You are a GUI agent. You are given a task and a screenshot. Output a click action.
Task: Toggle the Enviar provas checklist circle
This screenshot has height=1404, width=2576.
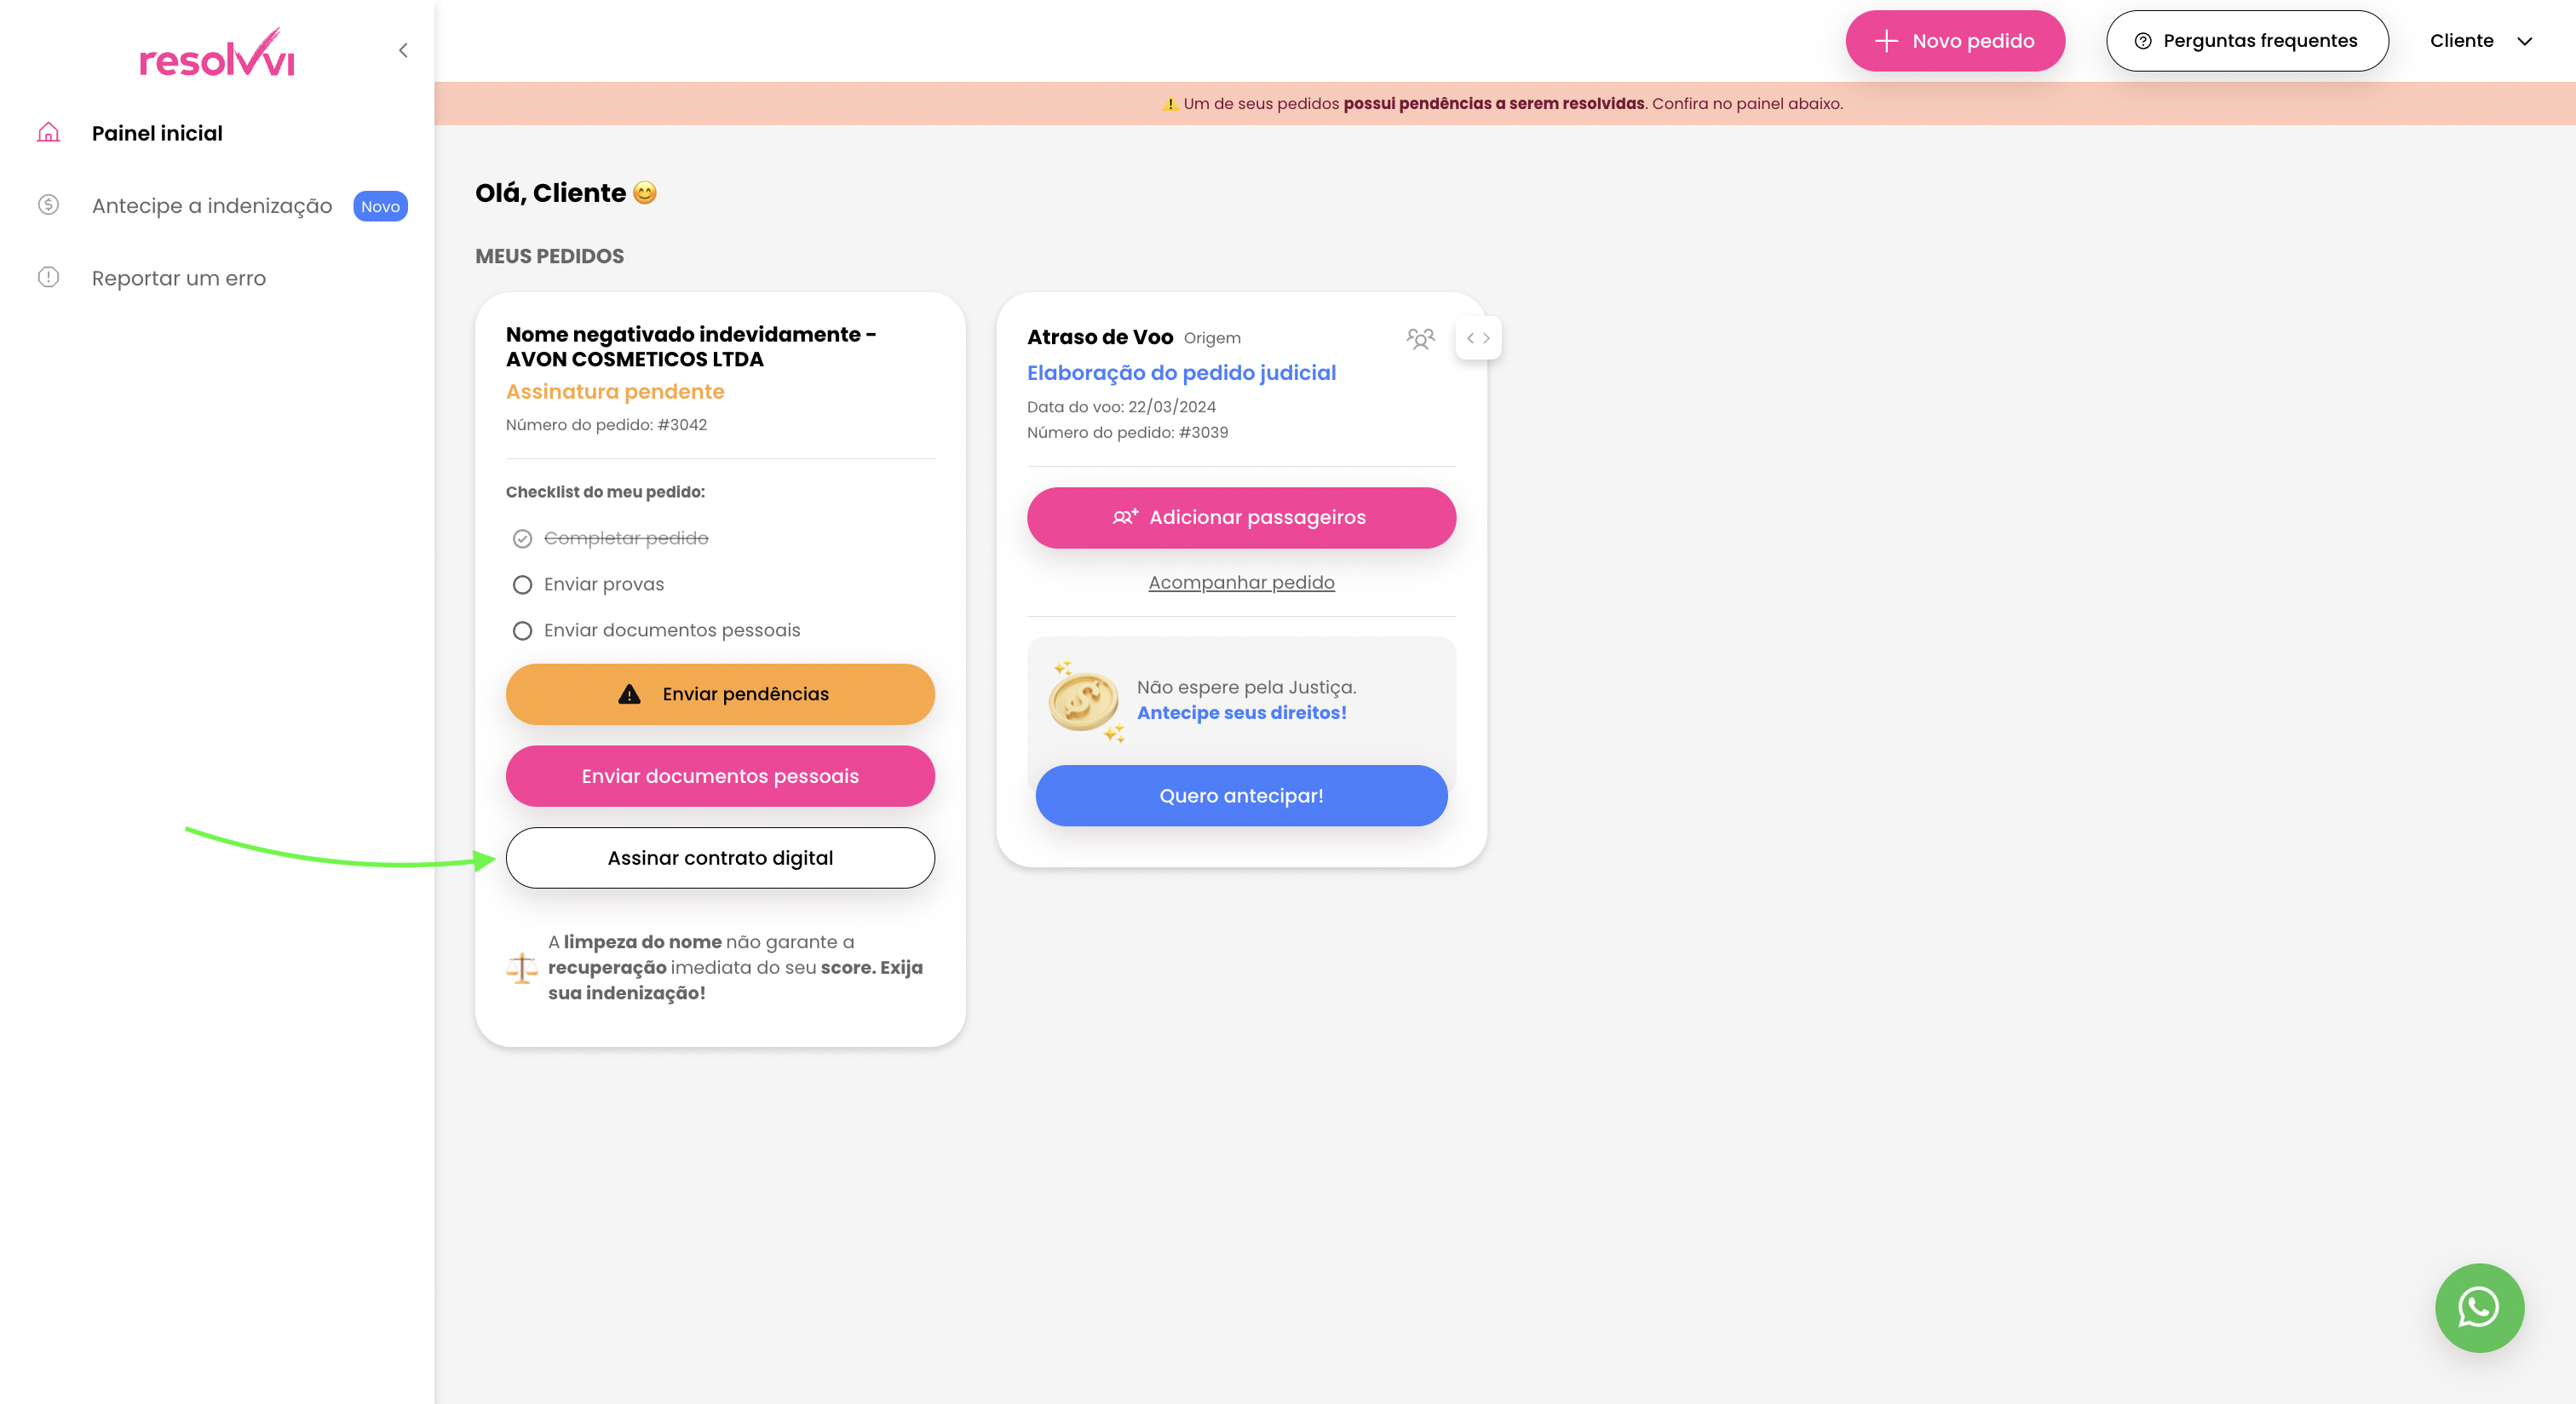(522, 584)
